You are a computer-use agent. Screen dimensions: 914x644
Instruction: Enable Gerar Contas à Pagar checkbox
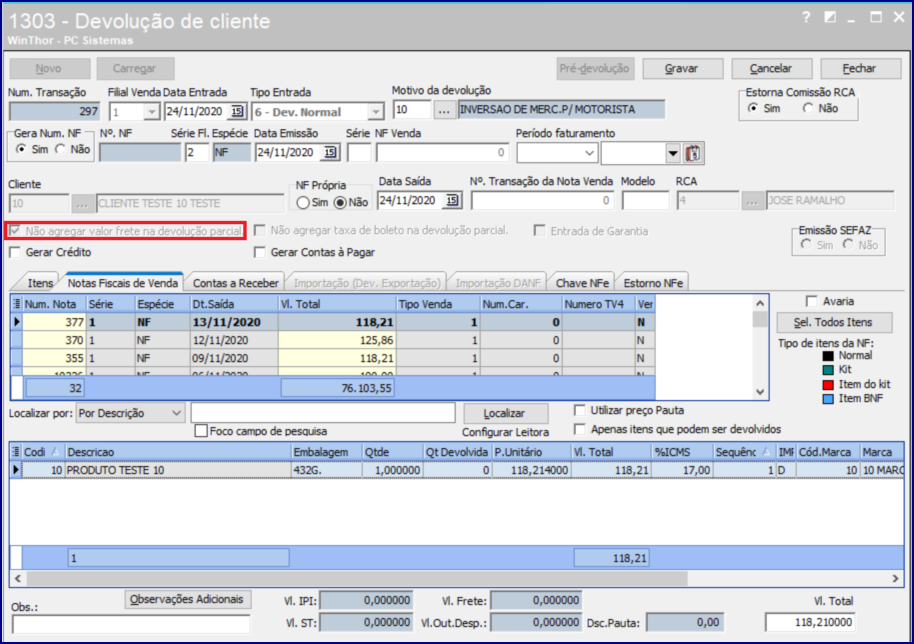tap(260, 252)
